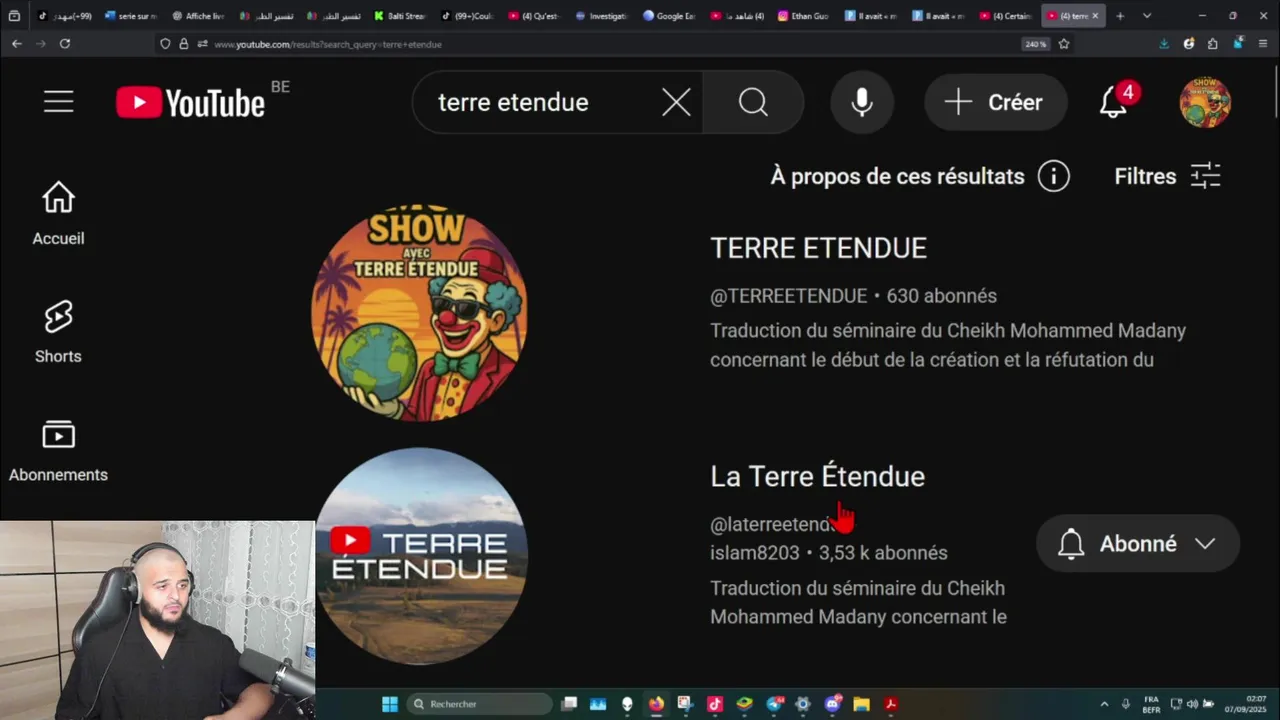Click the 3,53 k abonnés text
This screenshot has width=1280, height=720.
[883, 553]
